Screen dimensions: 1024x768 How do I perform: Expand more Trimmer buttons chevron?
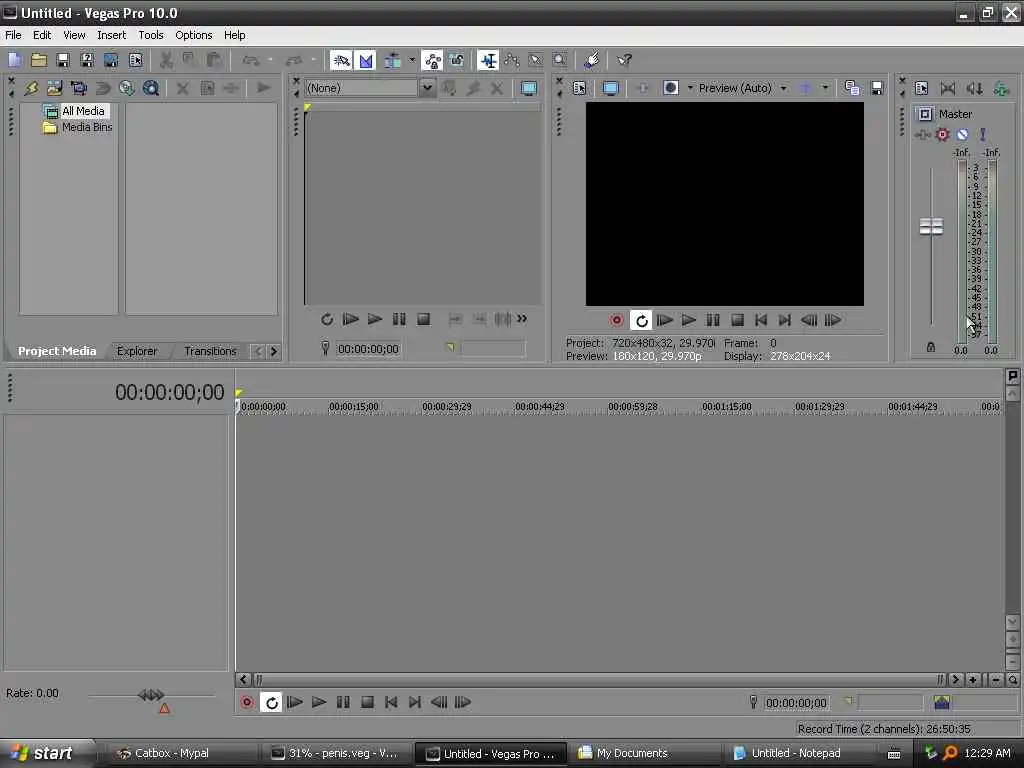click(522, 319)
